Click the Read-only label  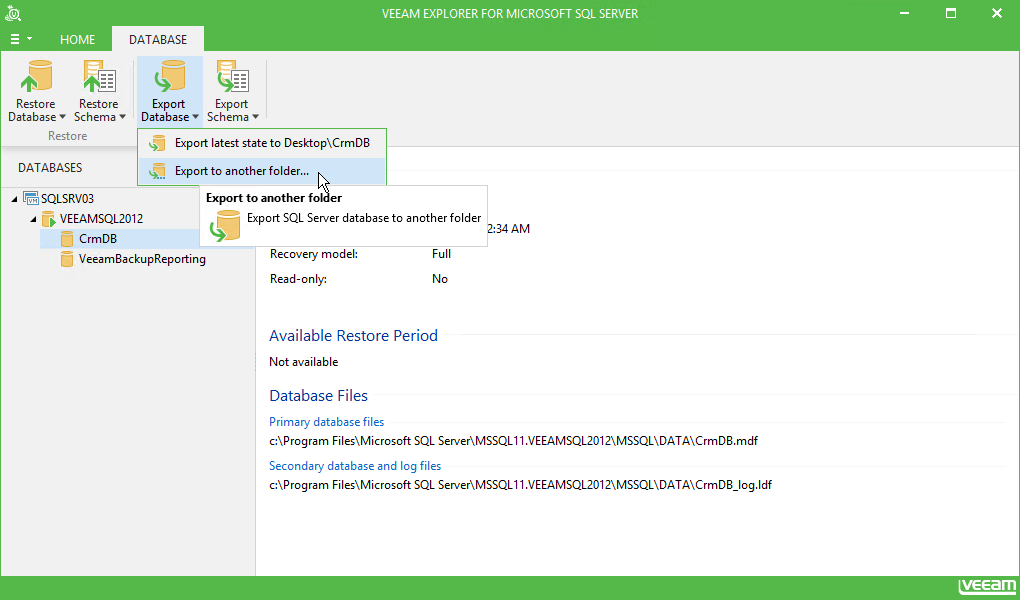point(299,279)
